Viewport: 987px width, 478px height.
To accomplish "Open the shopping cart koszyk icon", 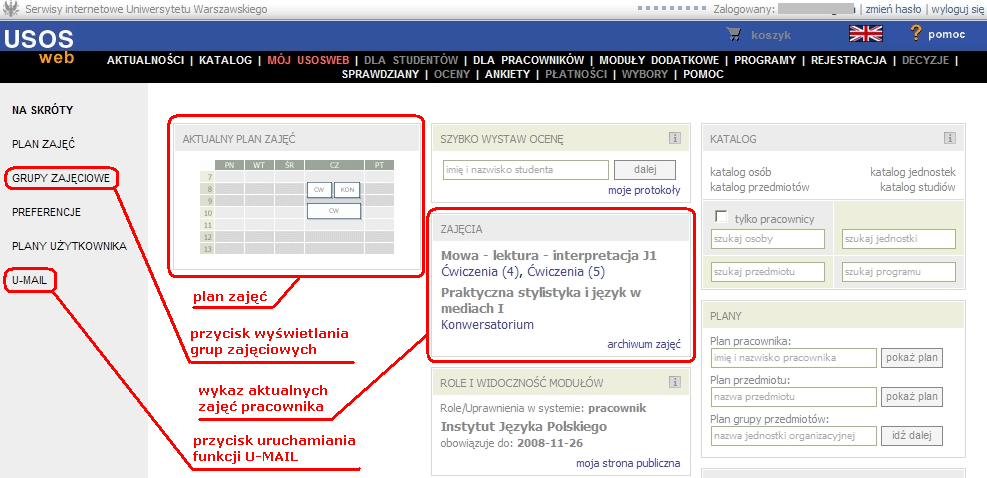I will tap(733, 34).
